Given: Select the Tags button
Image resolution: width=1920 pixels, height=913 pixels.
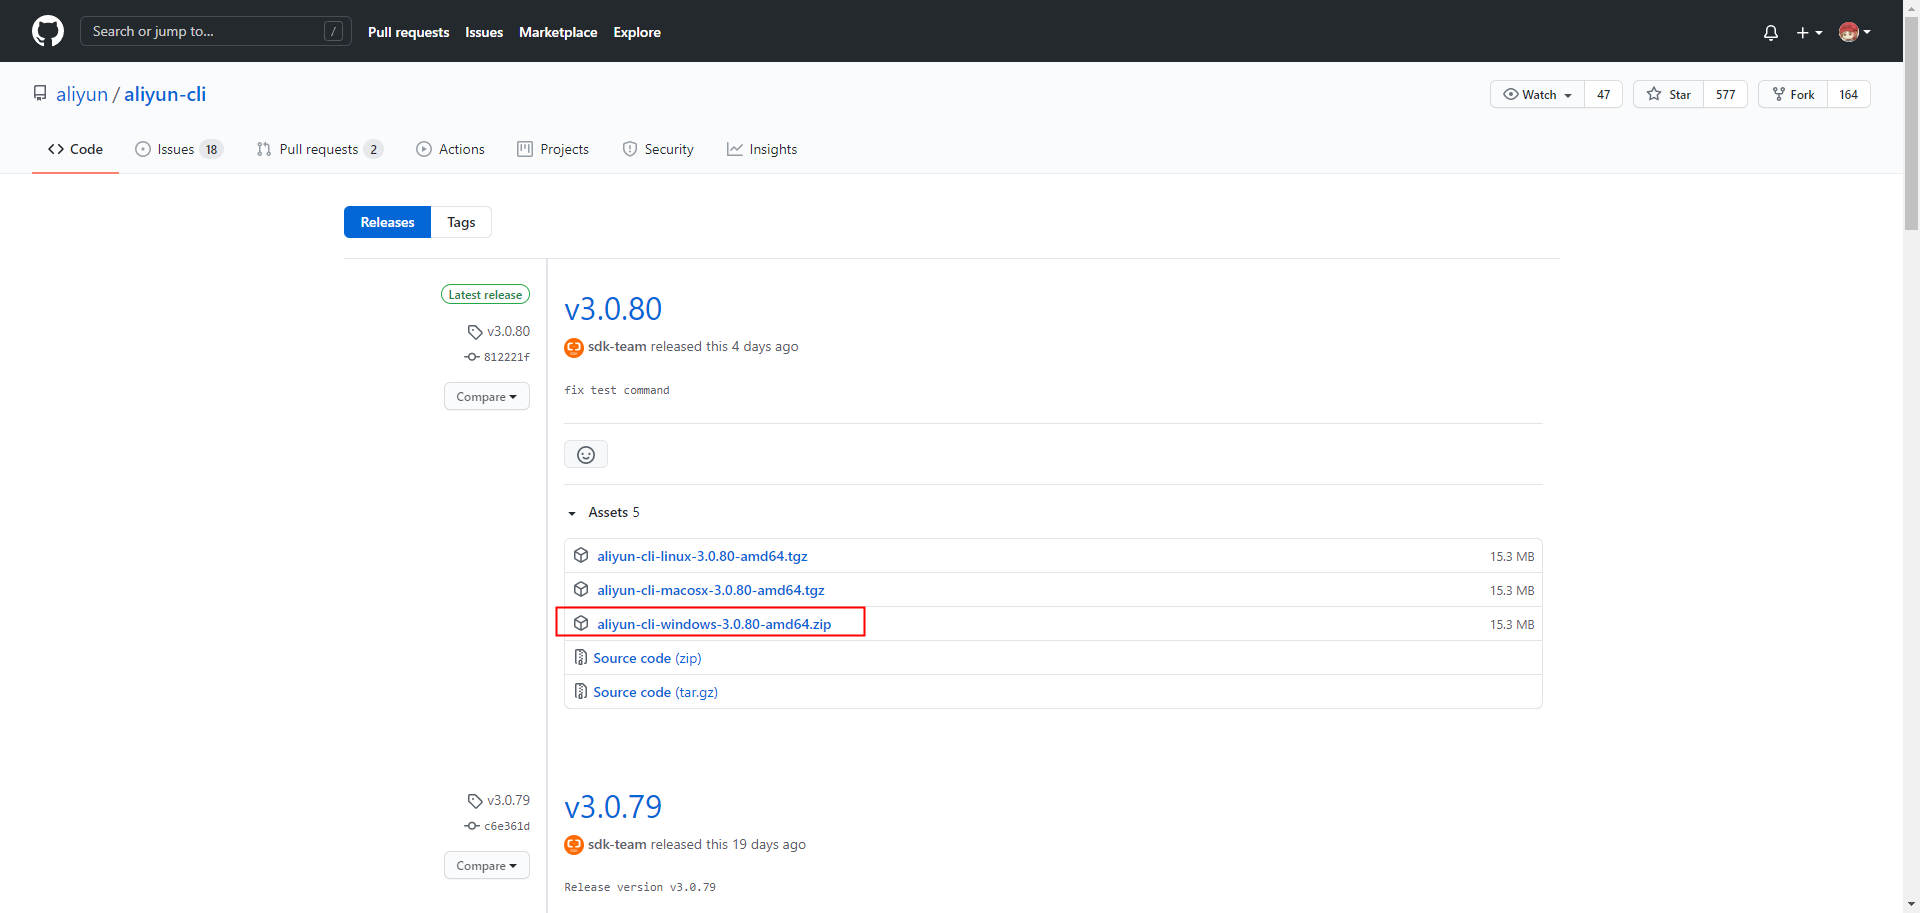Looking at the screenshot, I should 461,222.
